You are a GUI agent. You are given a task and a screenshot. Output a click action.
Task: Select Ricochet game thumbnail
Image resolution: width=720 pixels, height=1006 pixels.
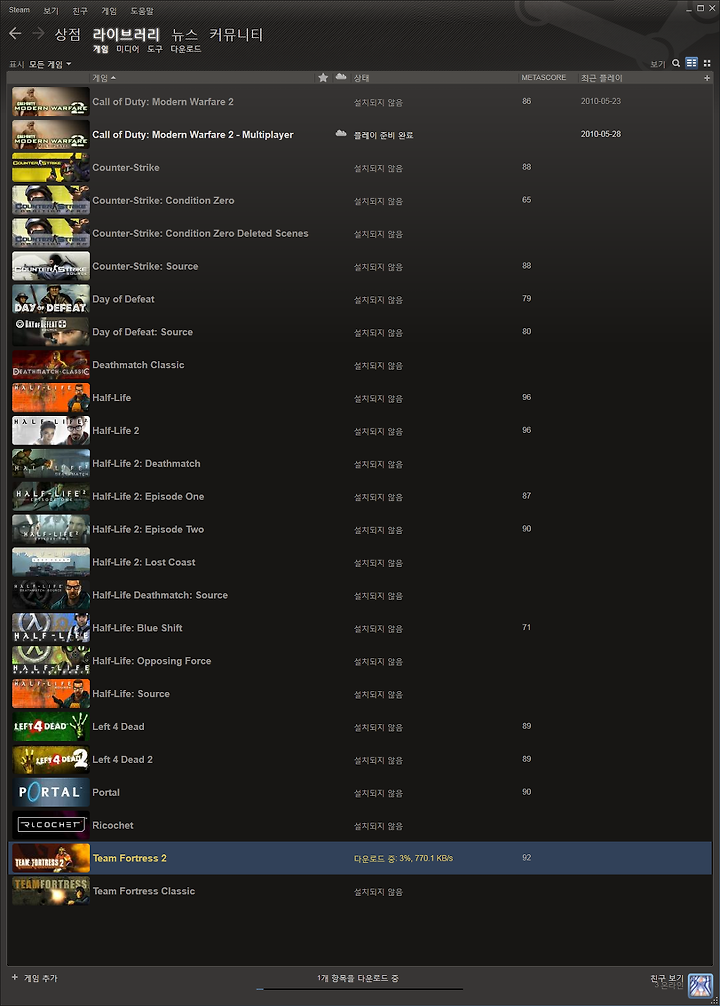[51, 825]
